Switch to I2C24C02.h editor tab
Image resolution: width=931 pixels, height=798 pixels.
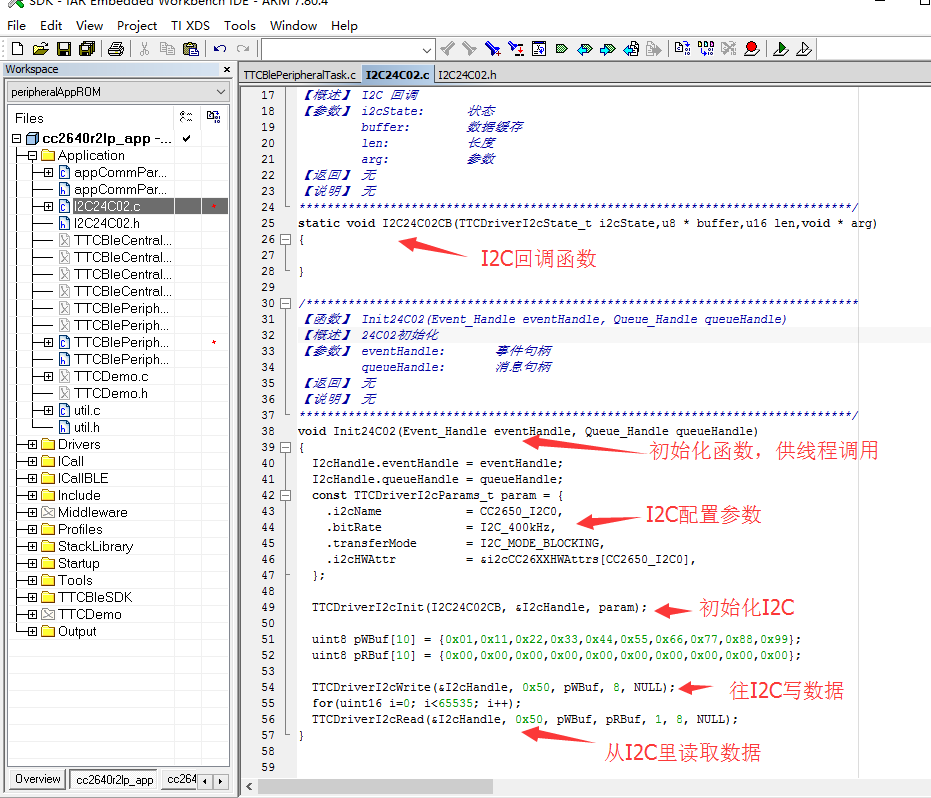[467, 75]
